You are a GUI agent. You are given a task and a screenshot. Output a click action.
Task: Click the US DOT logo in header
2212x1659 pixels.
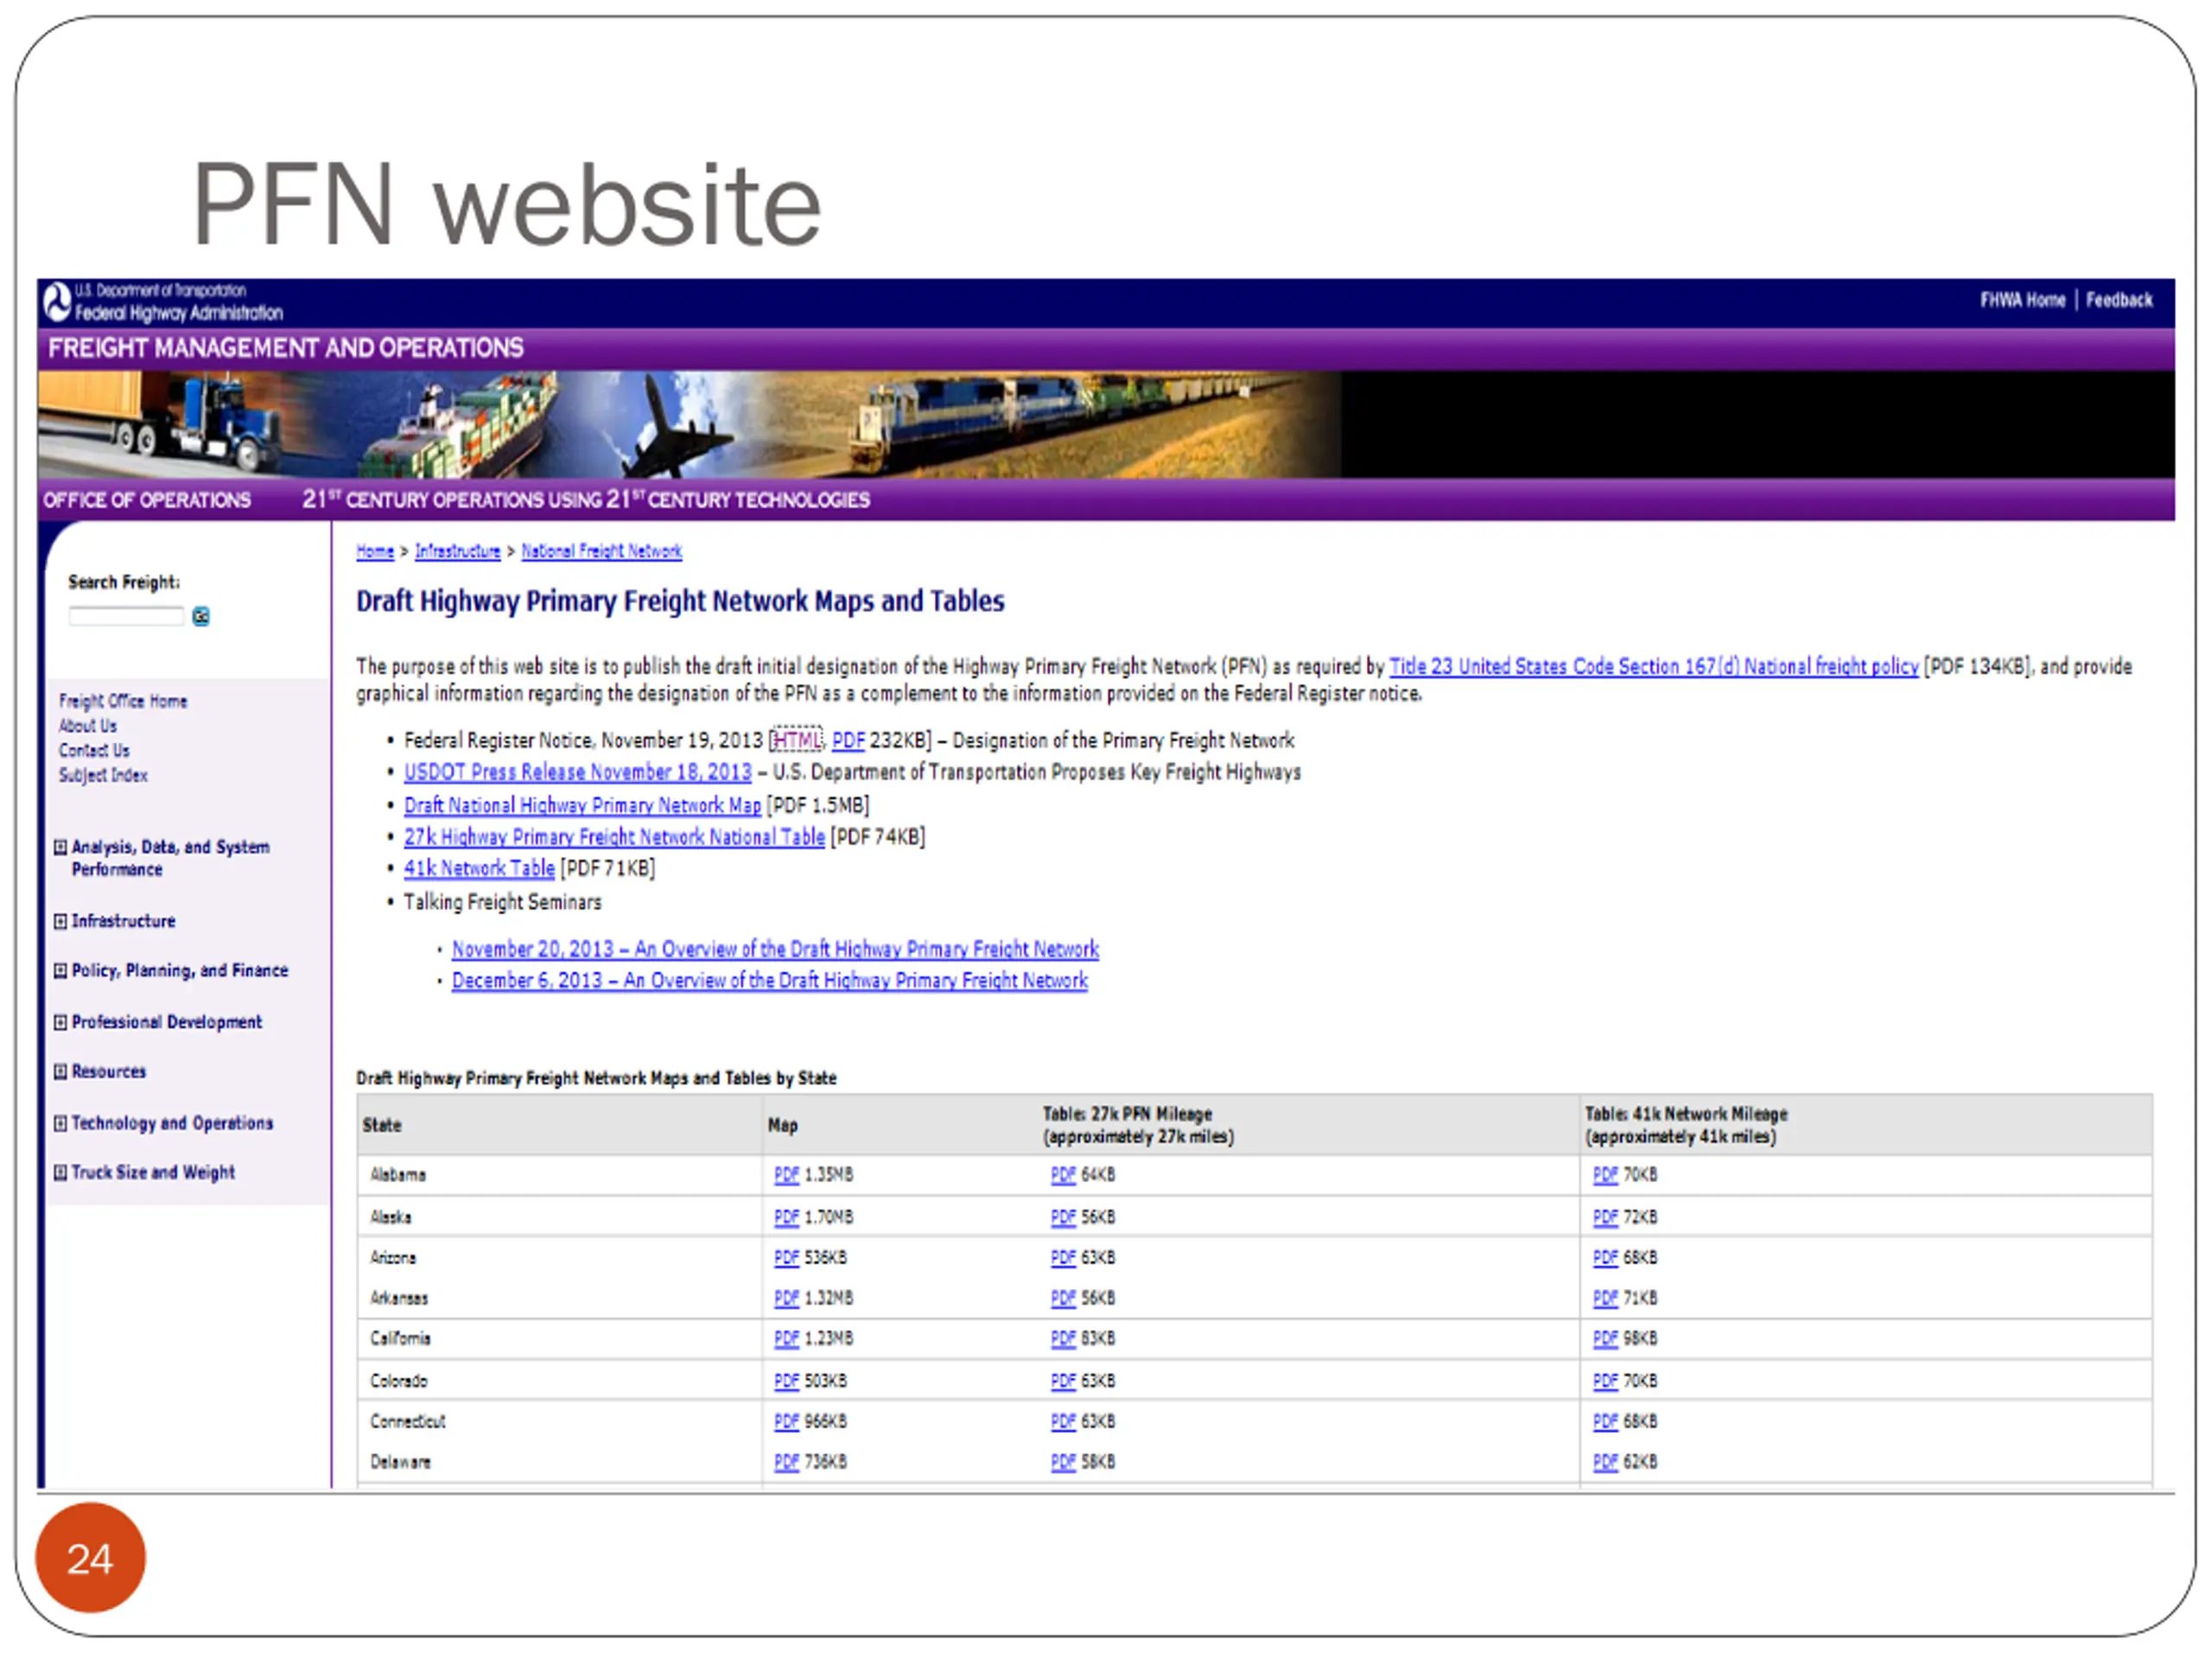click(59, 302)
